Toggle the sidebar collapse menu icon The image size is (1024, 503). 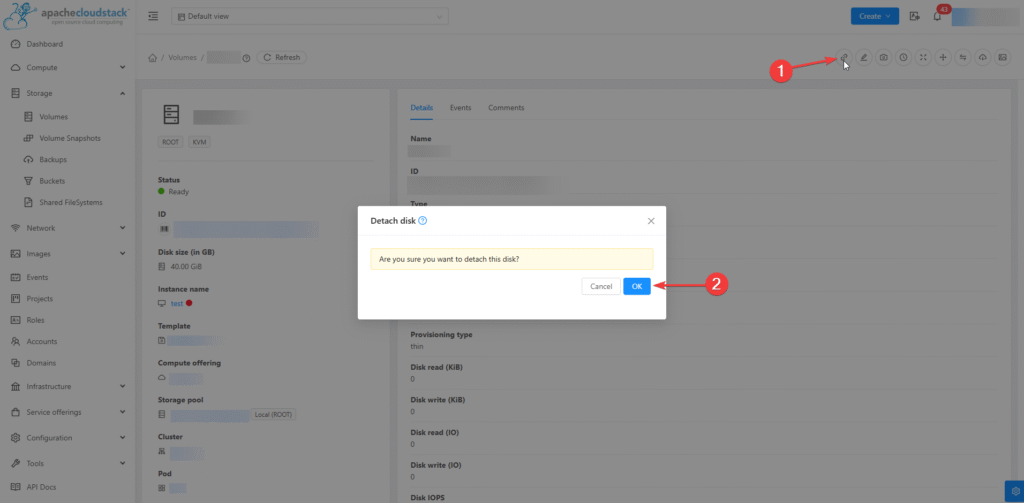tap(153, 16)
